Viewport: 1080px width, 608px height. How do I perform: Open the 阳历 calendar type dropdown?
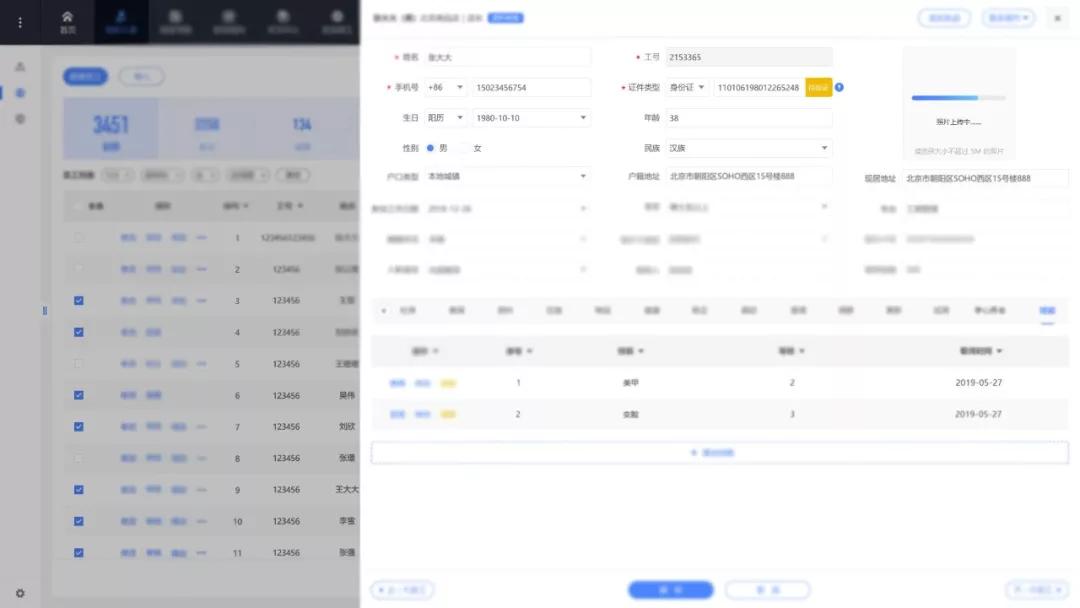pos(445,118)
